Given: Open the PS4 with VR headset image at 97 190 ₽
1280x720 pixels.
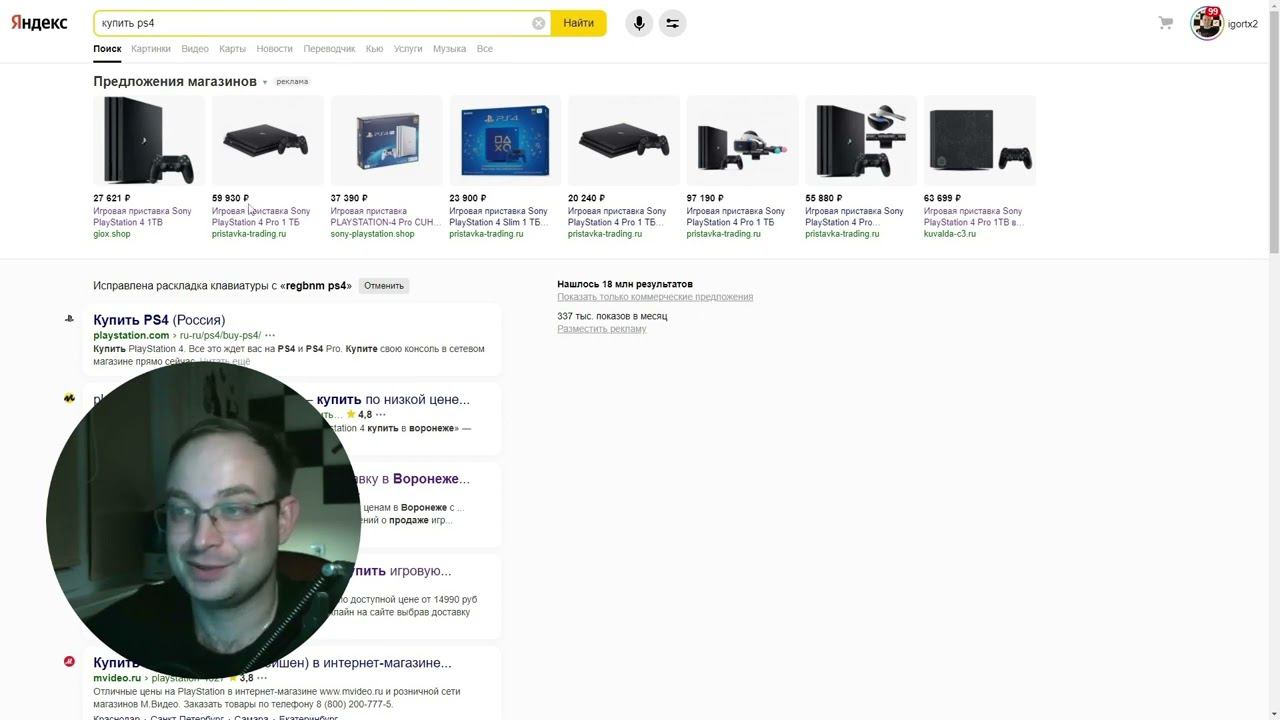Looking at the screenshot, I should pyautogui.click(x=743, y=140).
